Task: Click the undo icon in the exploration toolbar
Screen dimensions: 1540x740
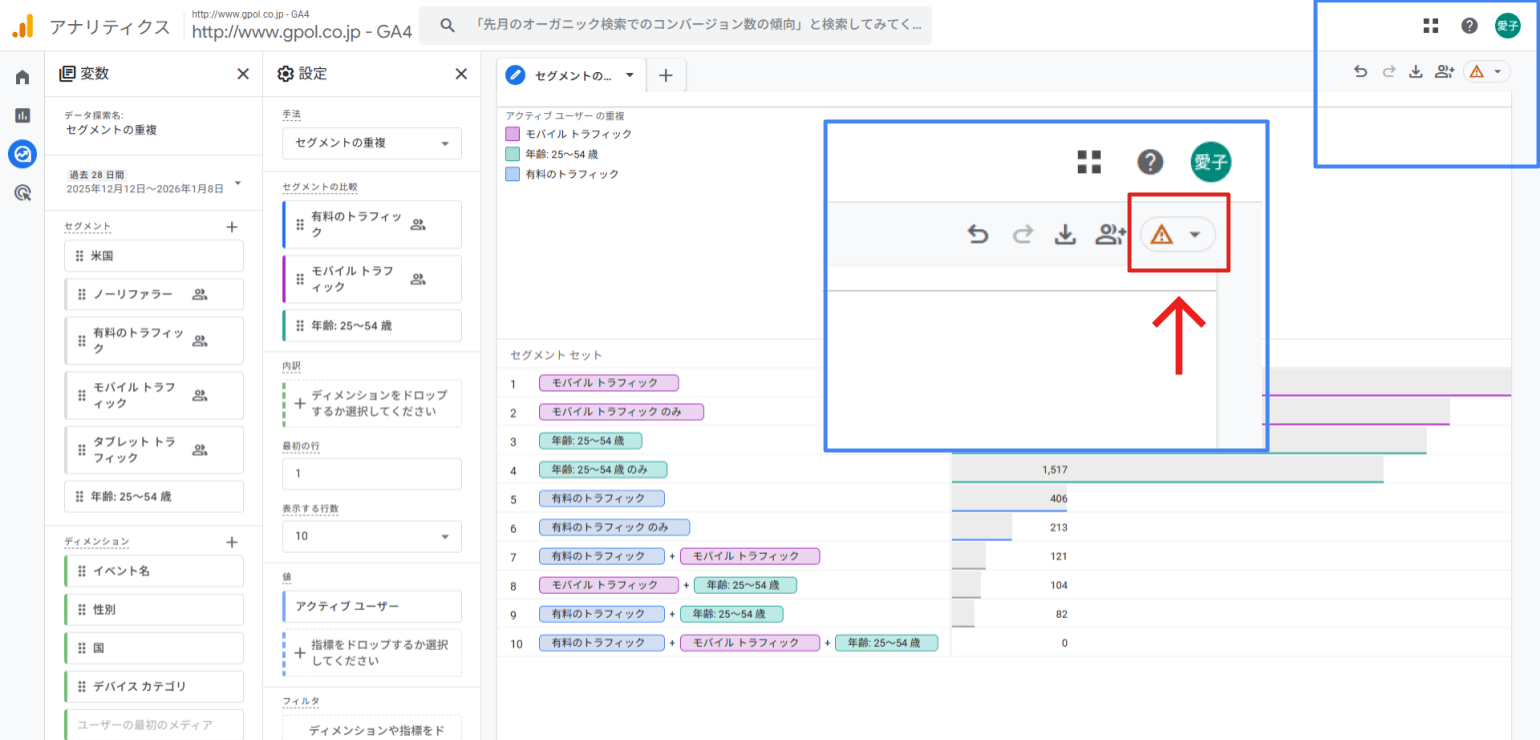Action: point(1360,71)
